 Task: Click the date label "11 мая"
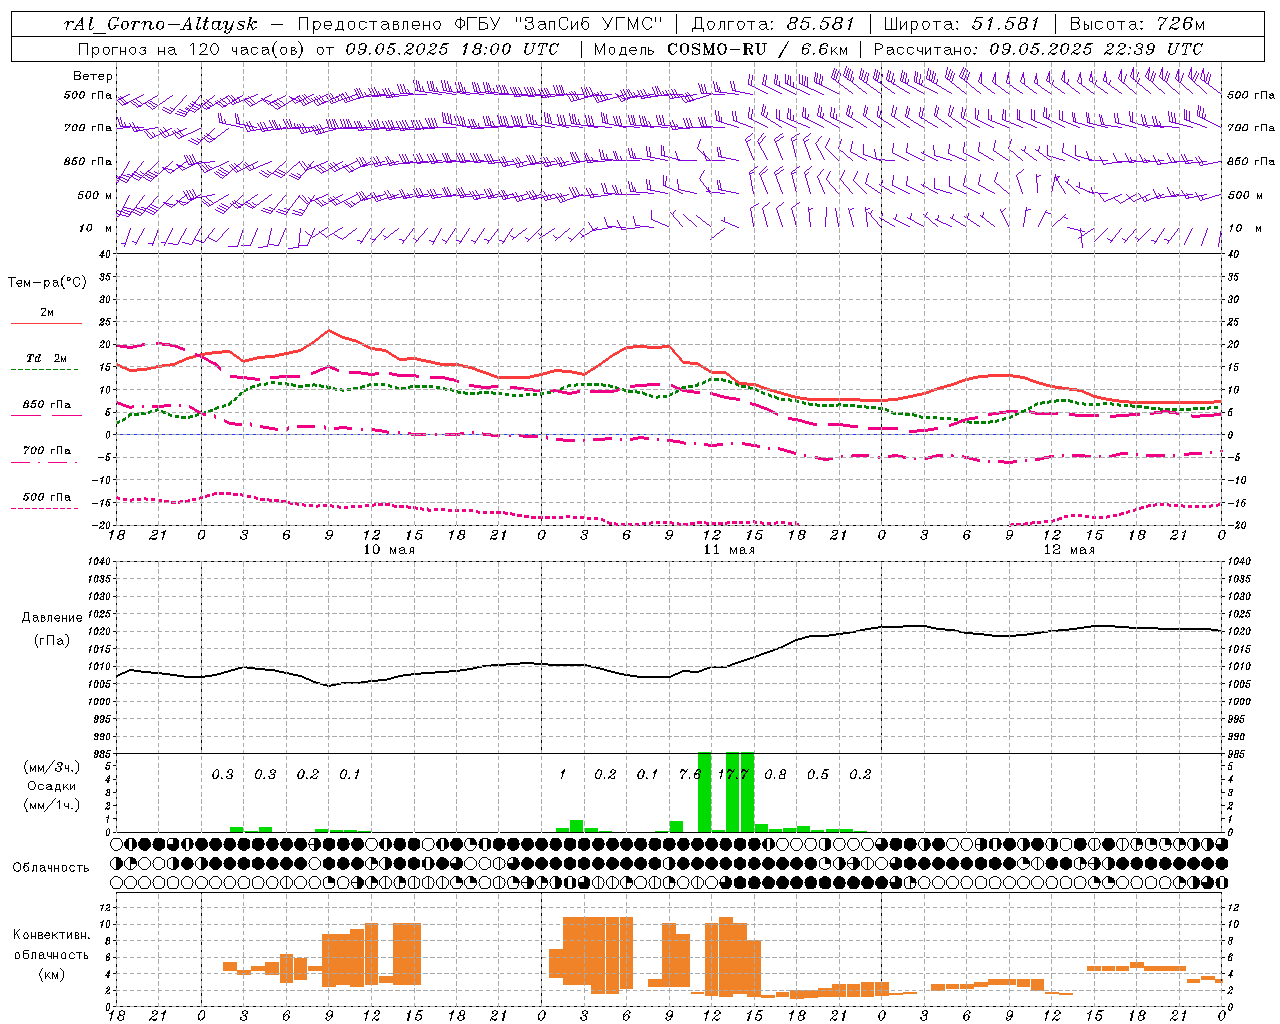[x=729, y=550]
